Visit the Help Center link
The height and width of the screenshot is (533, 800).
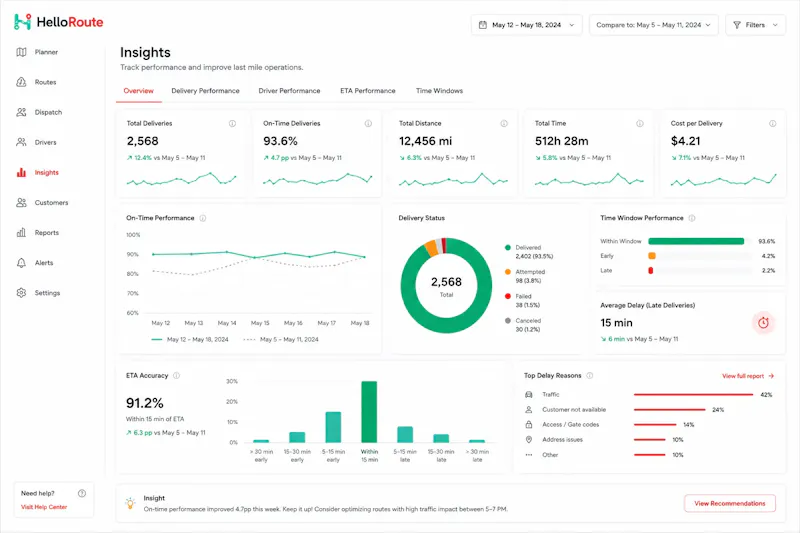[44, 507]
